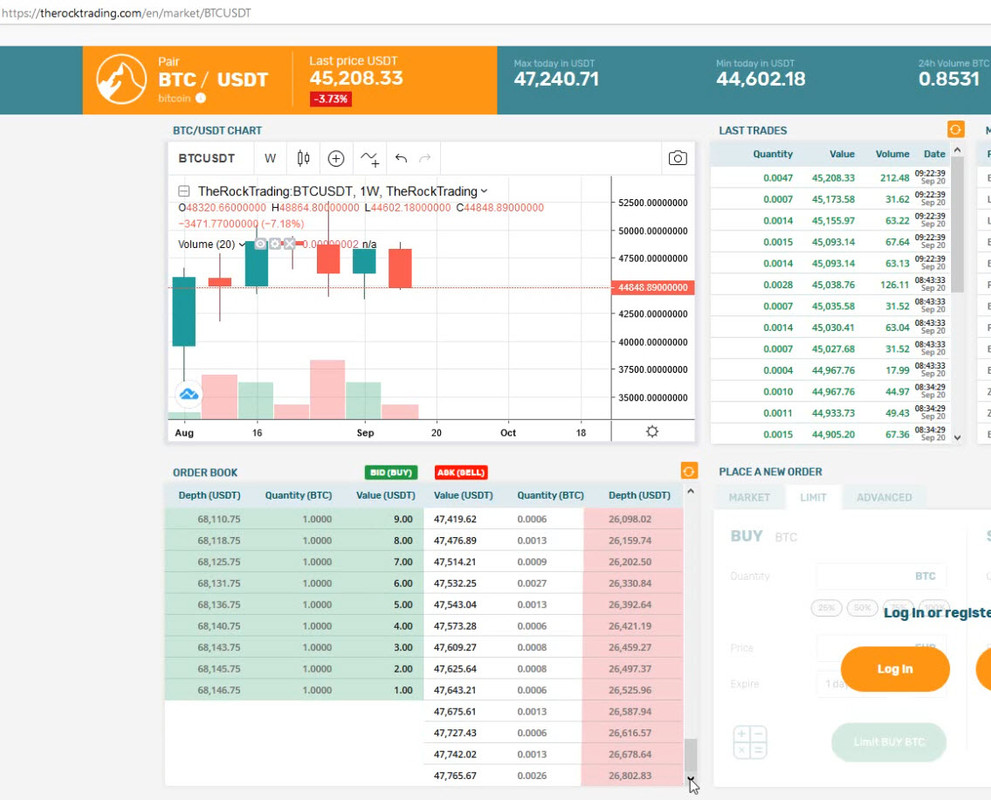Select last trade row with value 45,155.97

(830, 221)
